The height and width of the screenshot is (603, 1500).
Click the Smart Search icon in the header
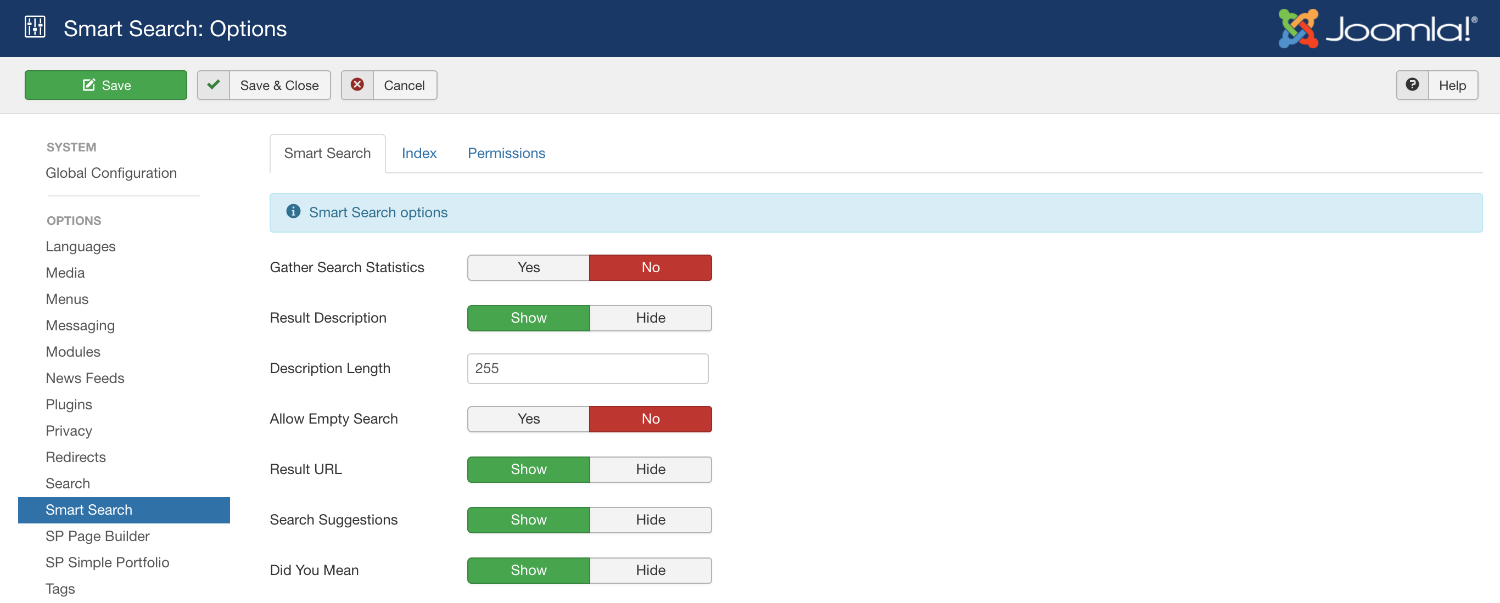click(34, 27)
